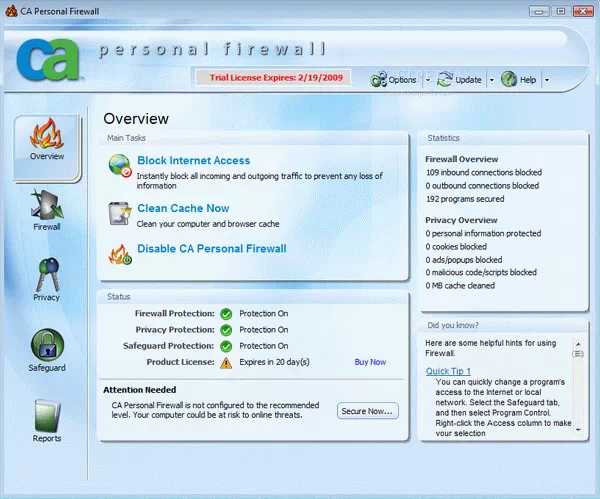Viewport: 600px width, 499px height.
Task: Click '192 programs secured' text
Action: coord(465,199)
